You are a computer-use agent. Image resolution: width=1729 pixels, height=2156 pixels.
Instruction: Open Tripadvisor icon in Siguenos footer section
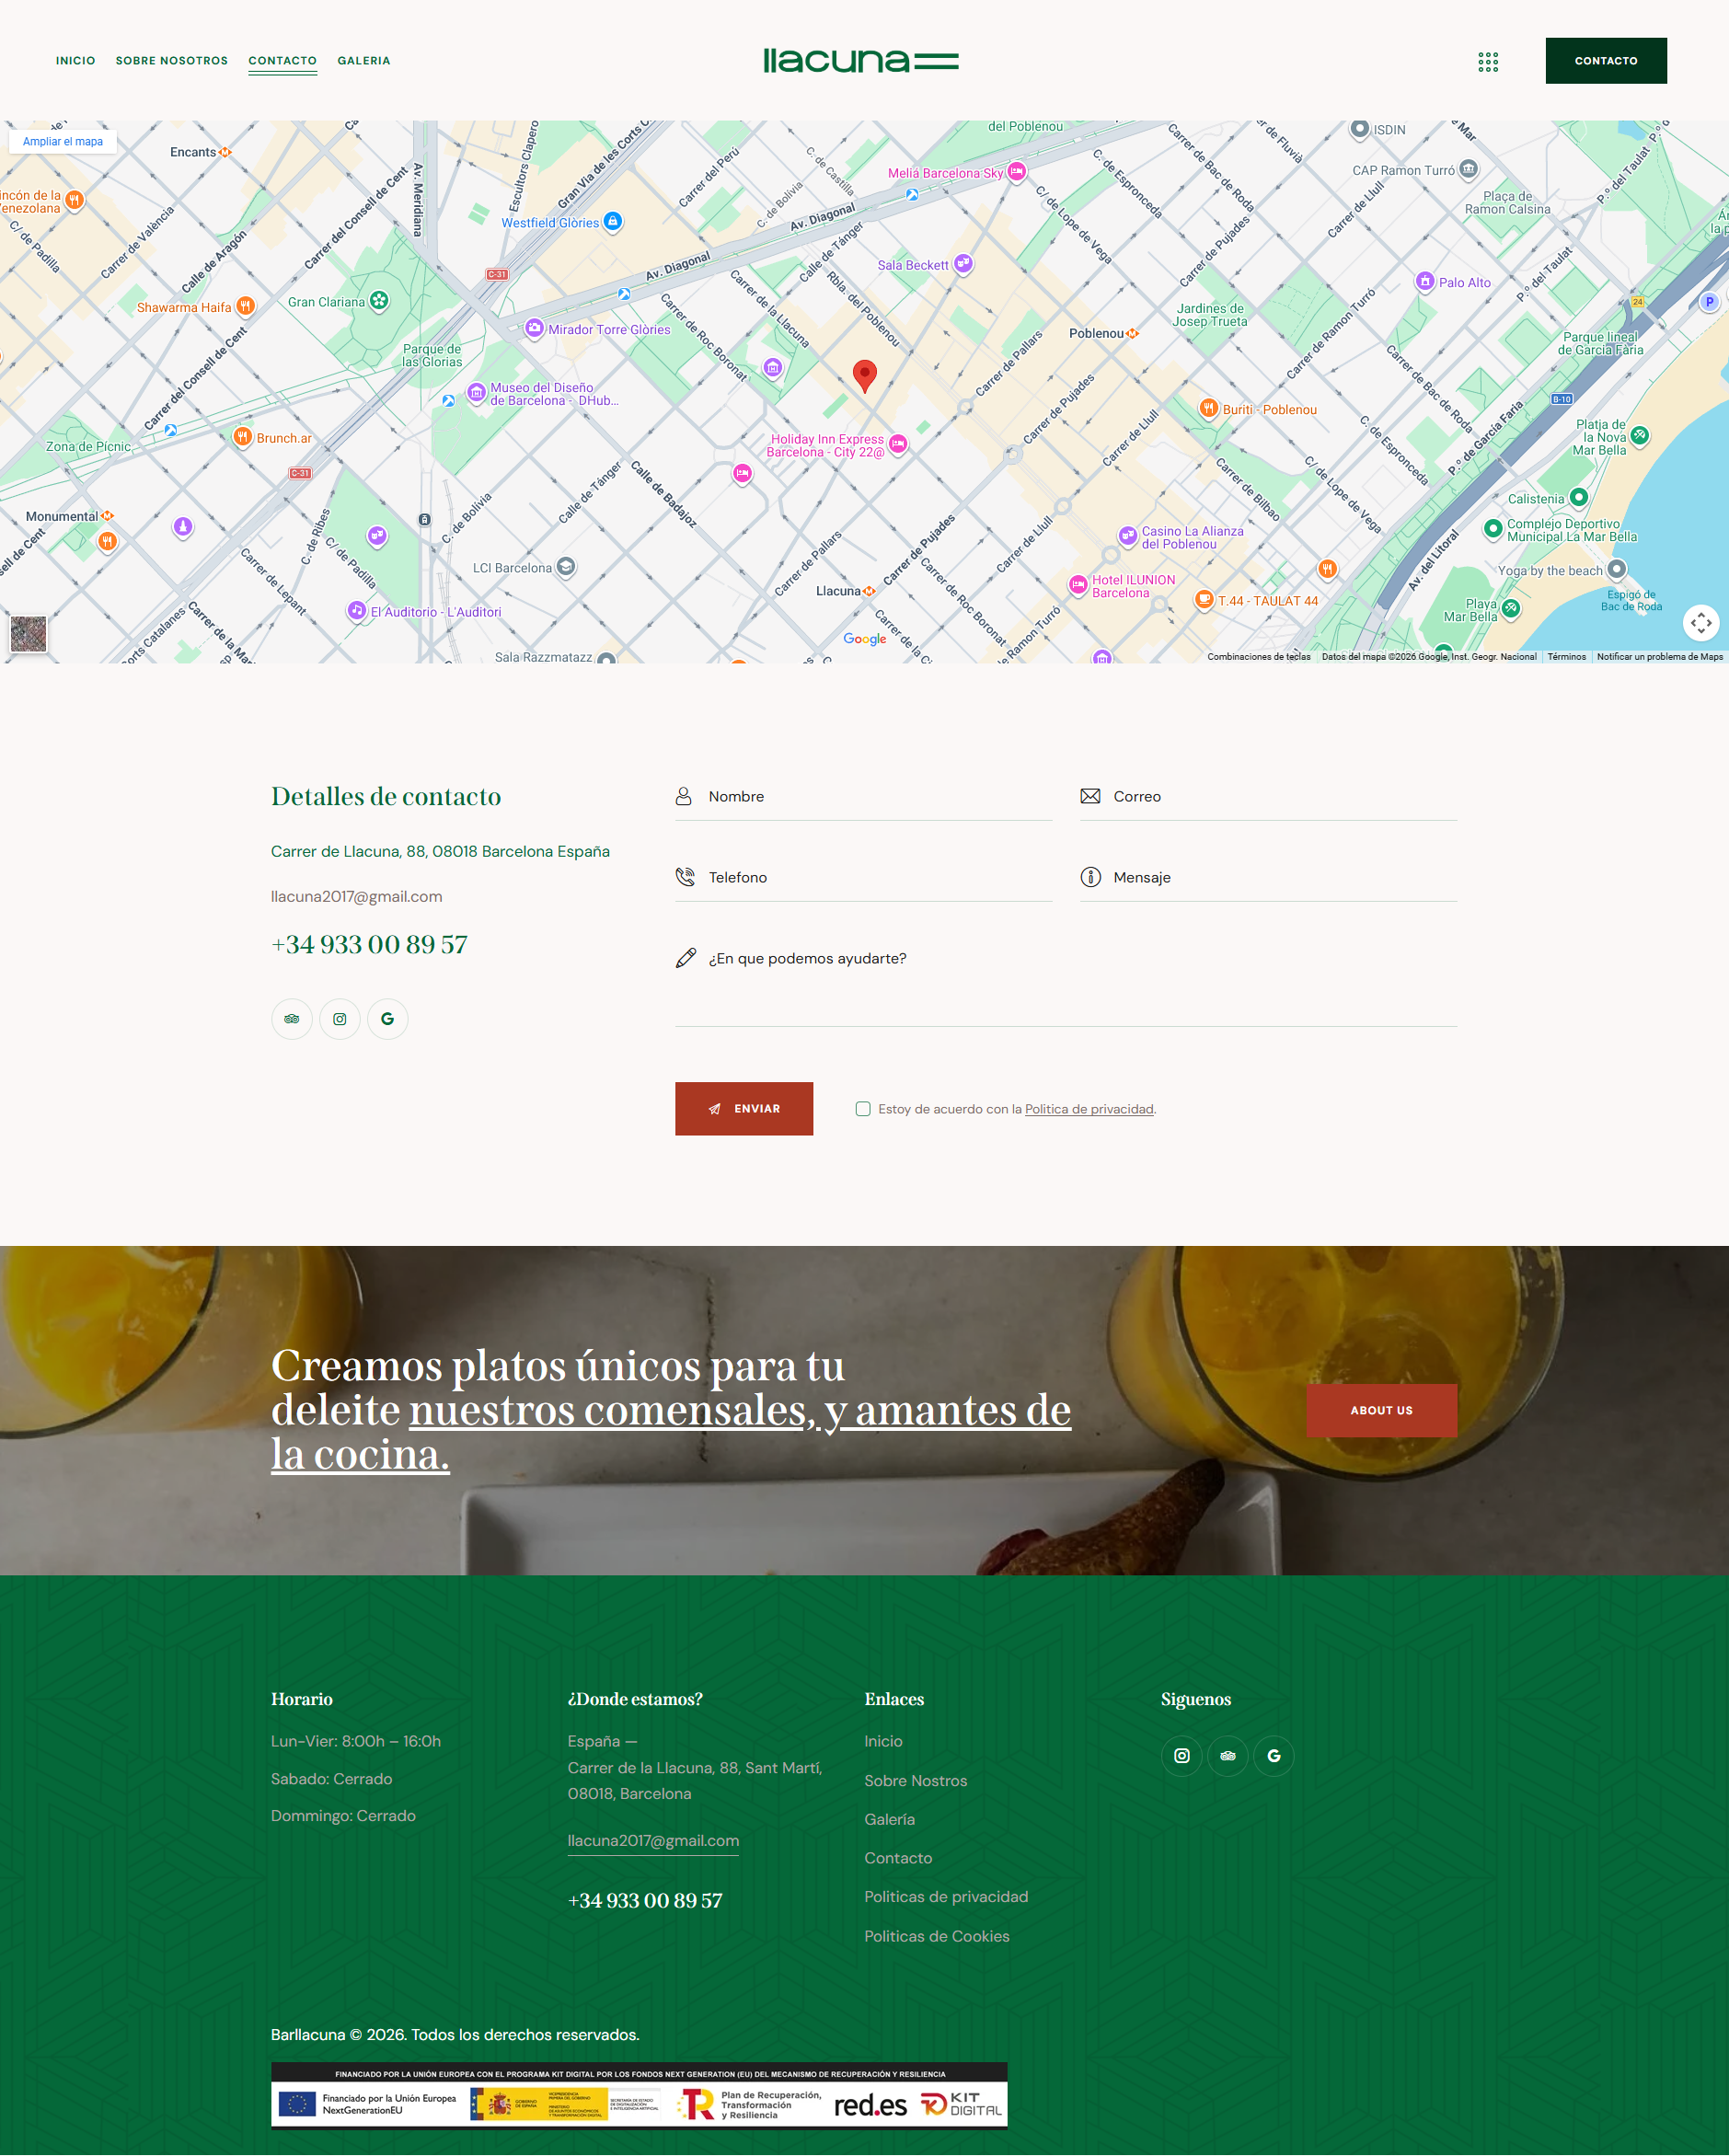pyautogui.click(x=1228, y=1756)
